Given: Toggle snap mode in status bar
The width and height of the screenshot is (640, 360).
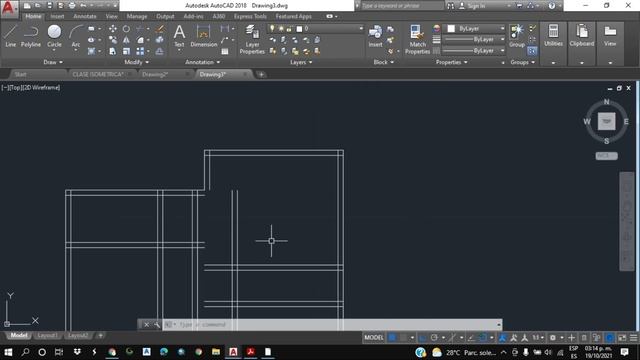Looking at the screenshot, I should coord(403,338).
